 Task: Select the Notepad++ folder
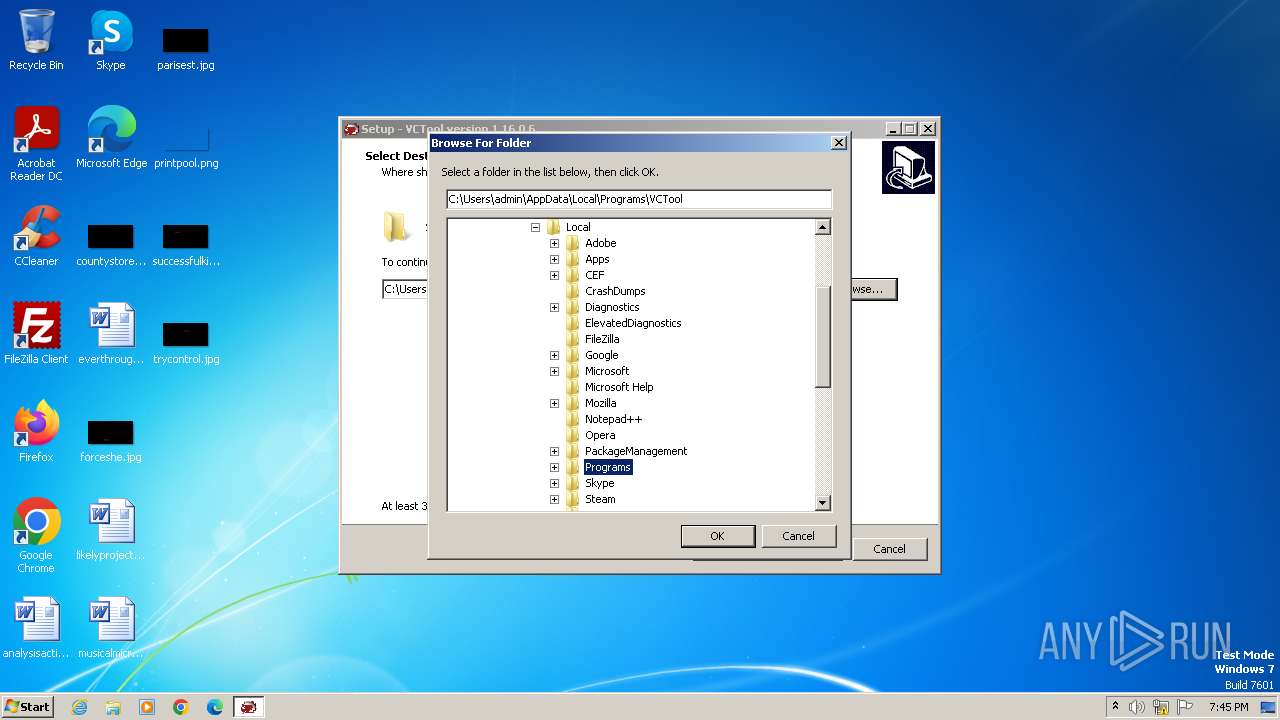(x=613, y=419)
